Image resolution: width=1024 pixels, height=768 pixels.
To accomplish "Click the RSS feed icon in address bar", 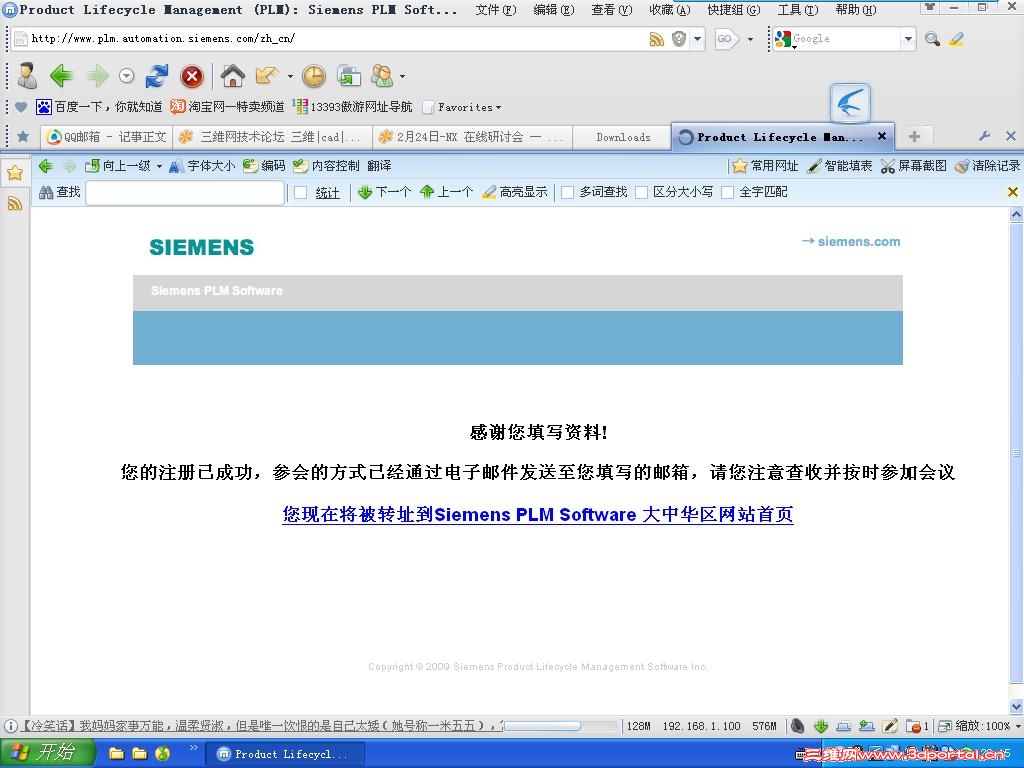I will (x=657, y=39).
